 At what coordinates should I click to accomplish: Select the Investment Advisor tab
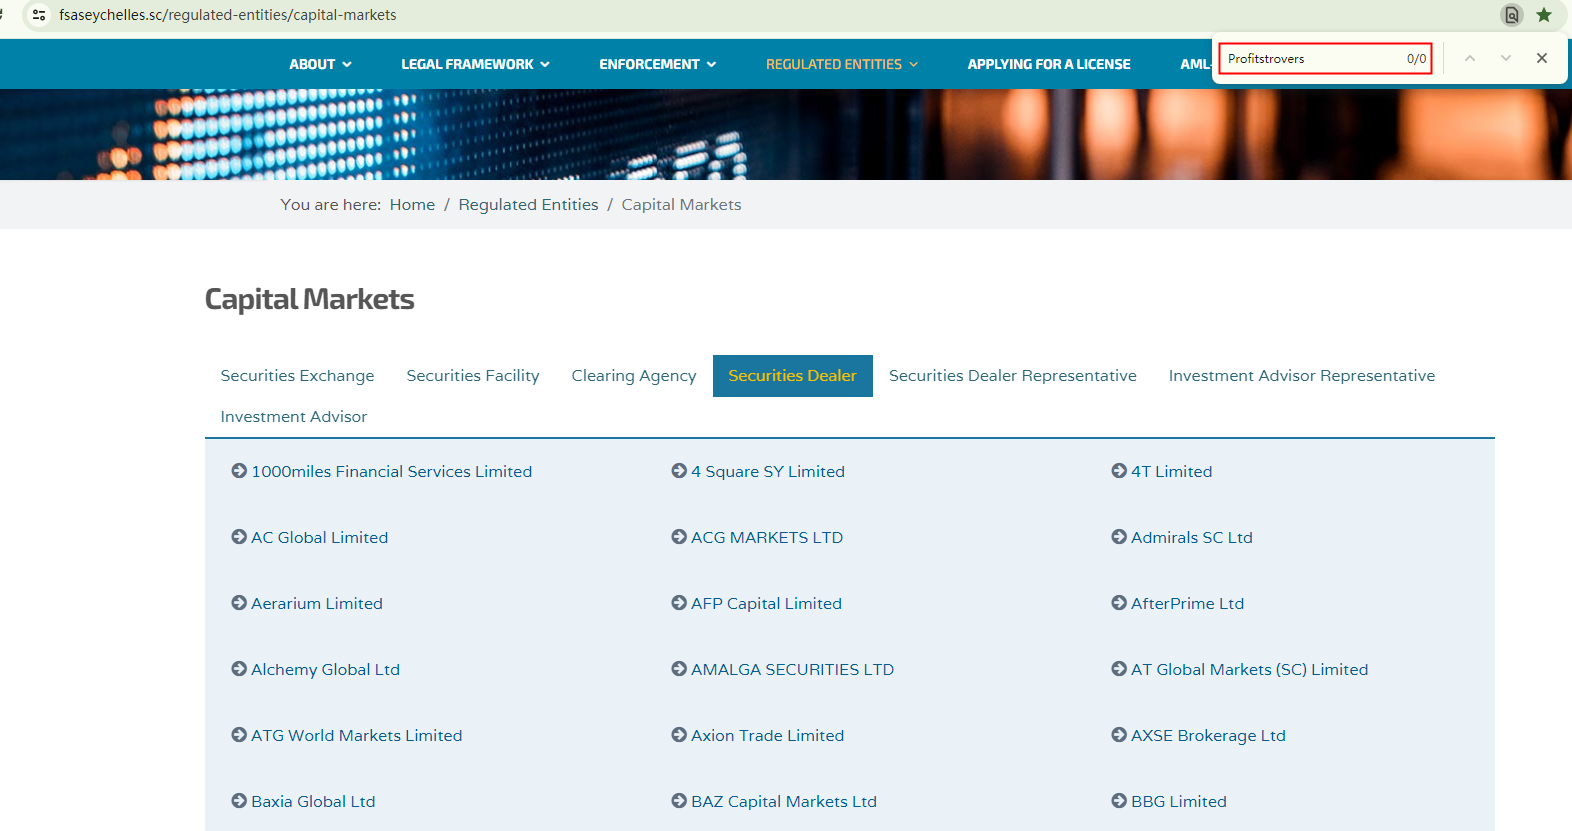coord(293,417)
